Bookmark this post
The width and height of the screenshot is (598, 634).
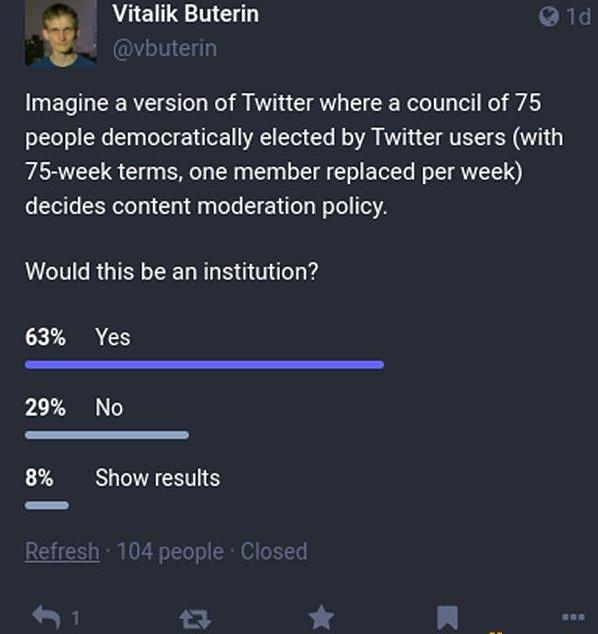point(447,619)
